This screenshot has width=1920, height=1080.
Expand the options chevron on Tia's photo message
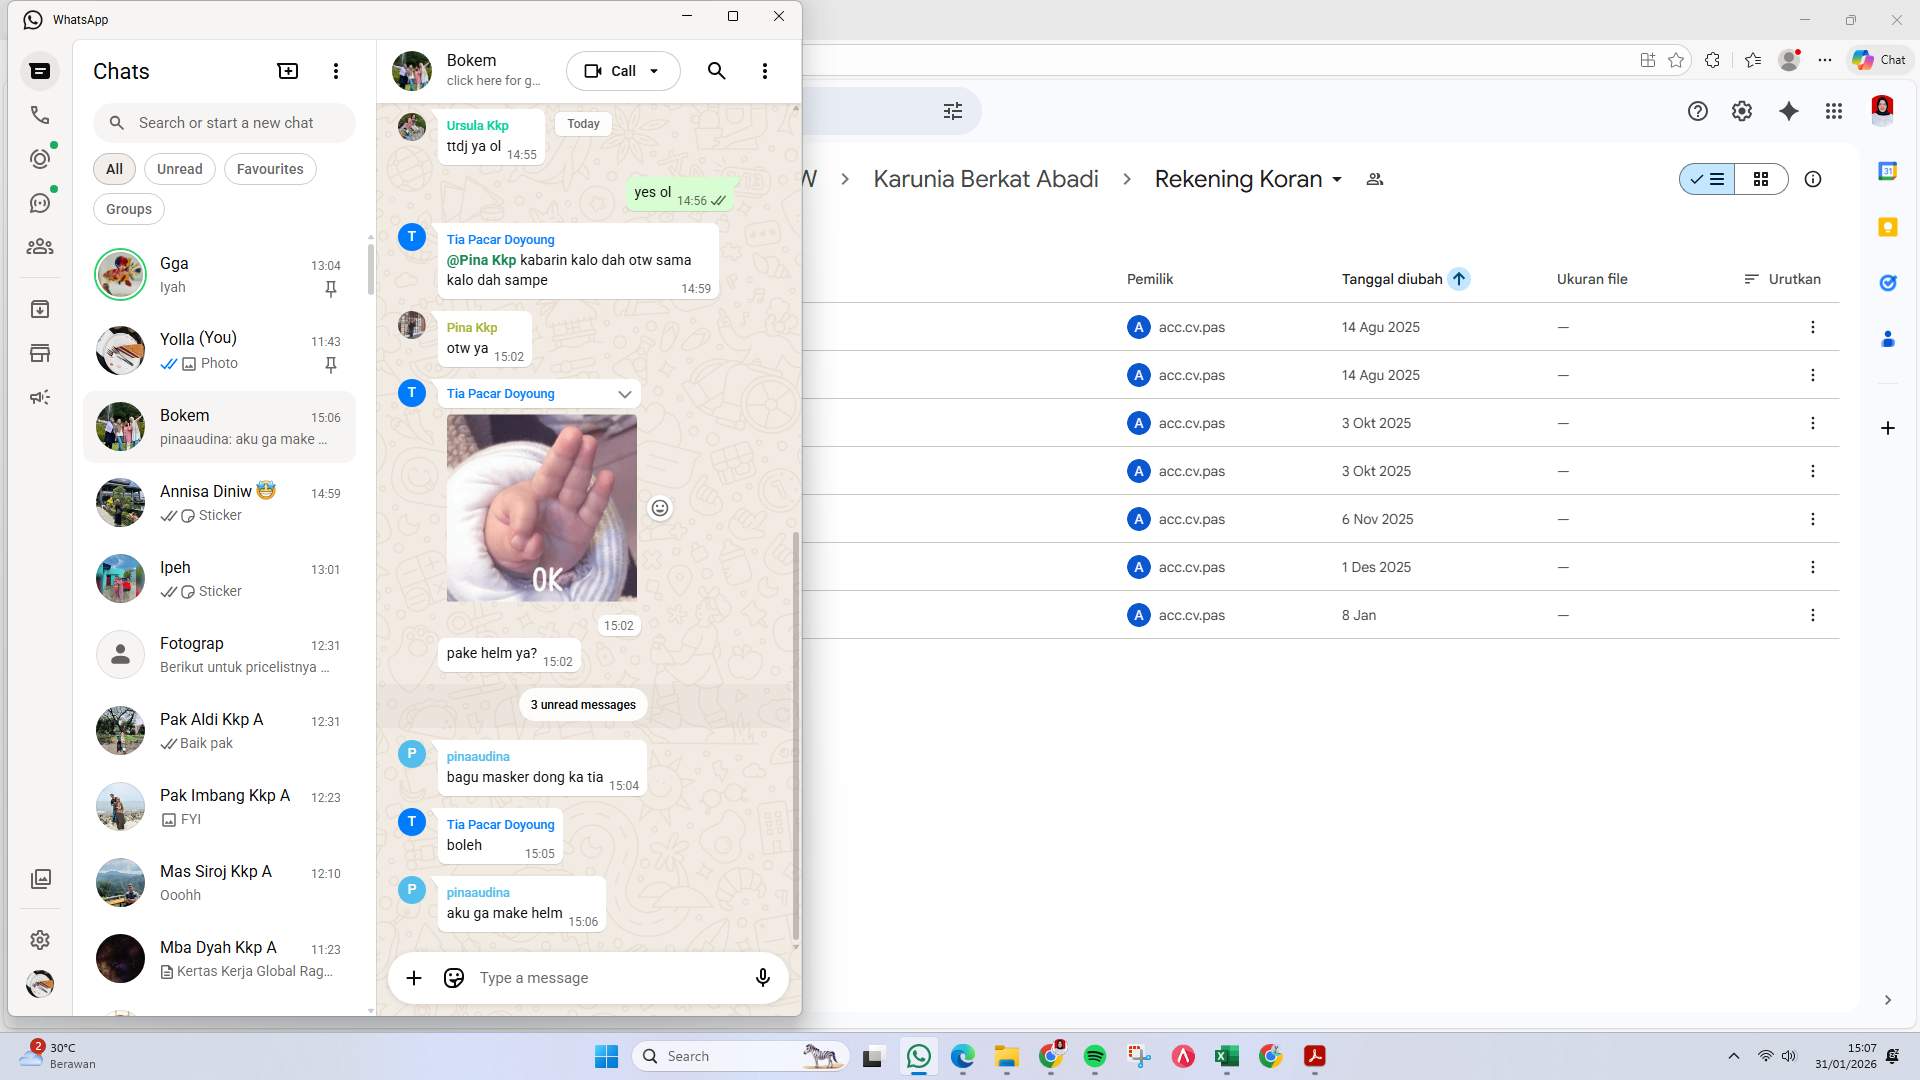[x=624, y=393]
